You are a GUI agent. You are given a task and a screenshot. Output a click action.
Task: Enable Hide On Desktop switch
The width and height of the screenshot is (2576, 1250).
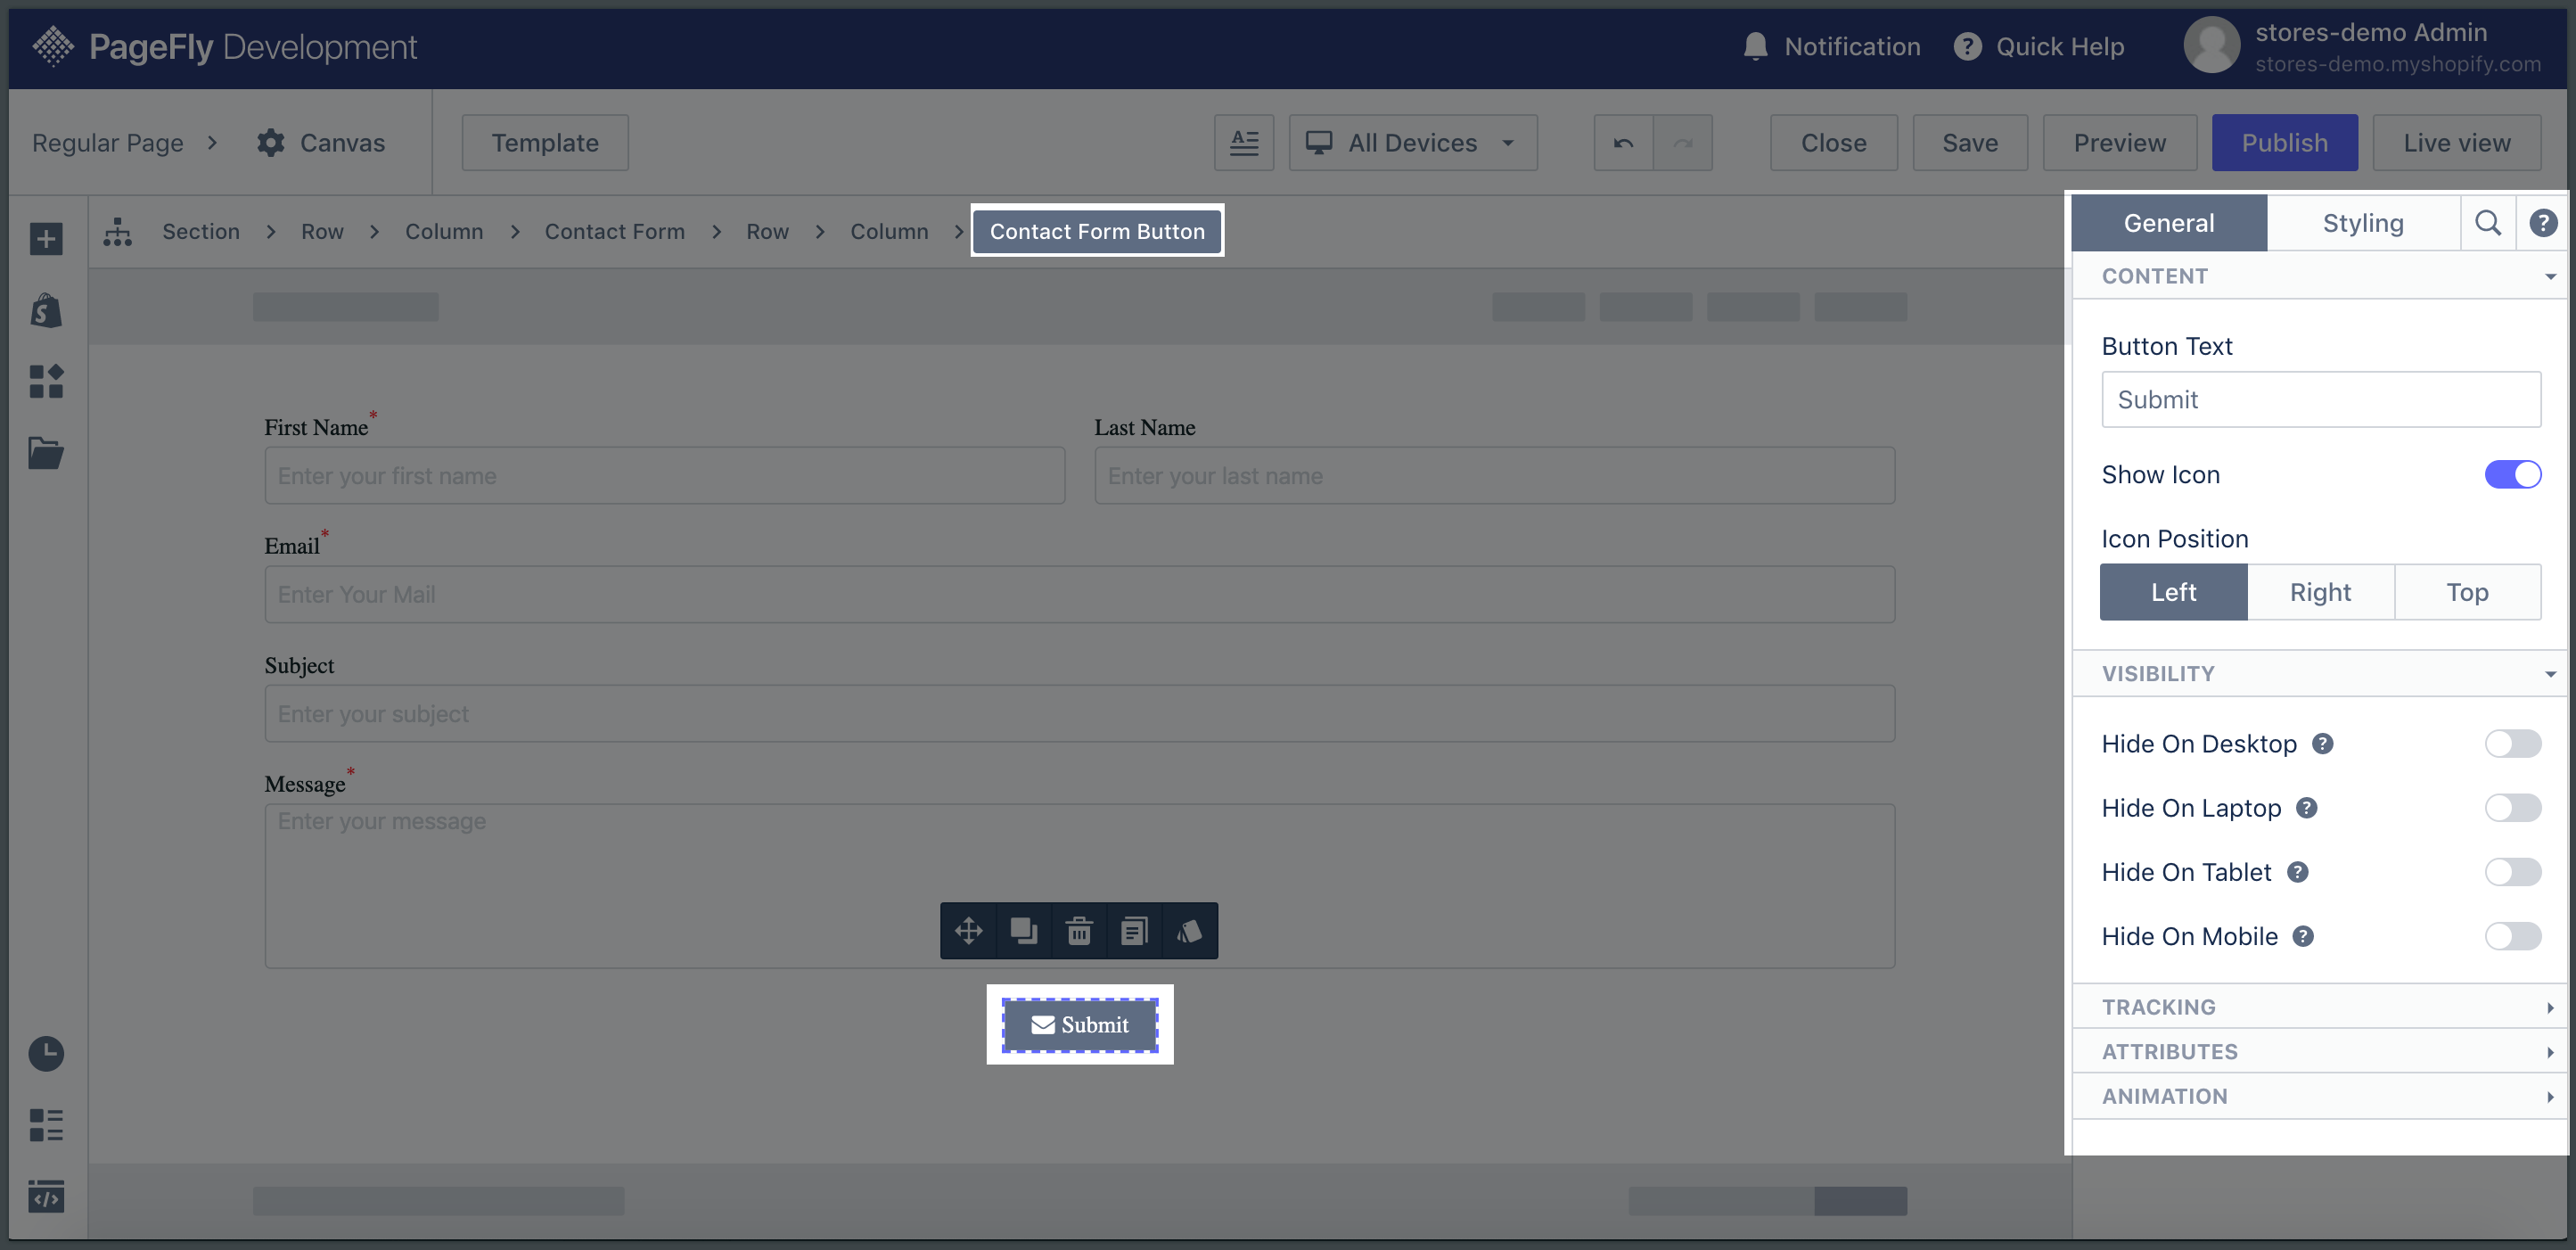point(2512,743)
